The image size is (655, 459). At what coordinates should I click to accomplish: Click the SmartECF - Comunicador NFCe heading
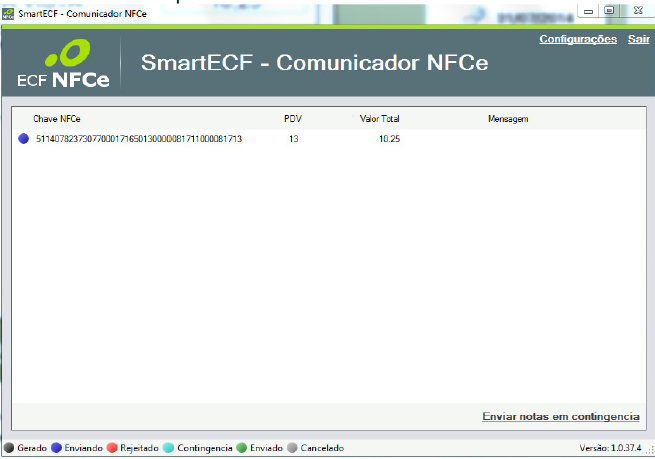pyautogui.click(x=314, y=63)
